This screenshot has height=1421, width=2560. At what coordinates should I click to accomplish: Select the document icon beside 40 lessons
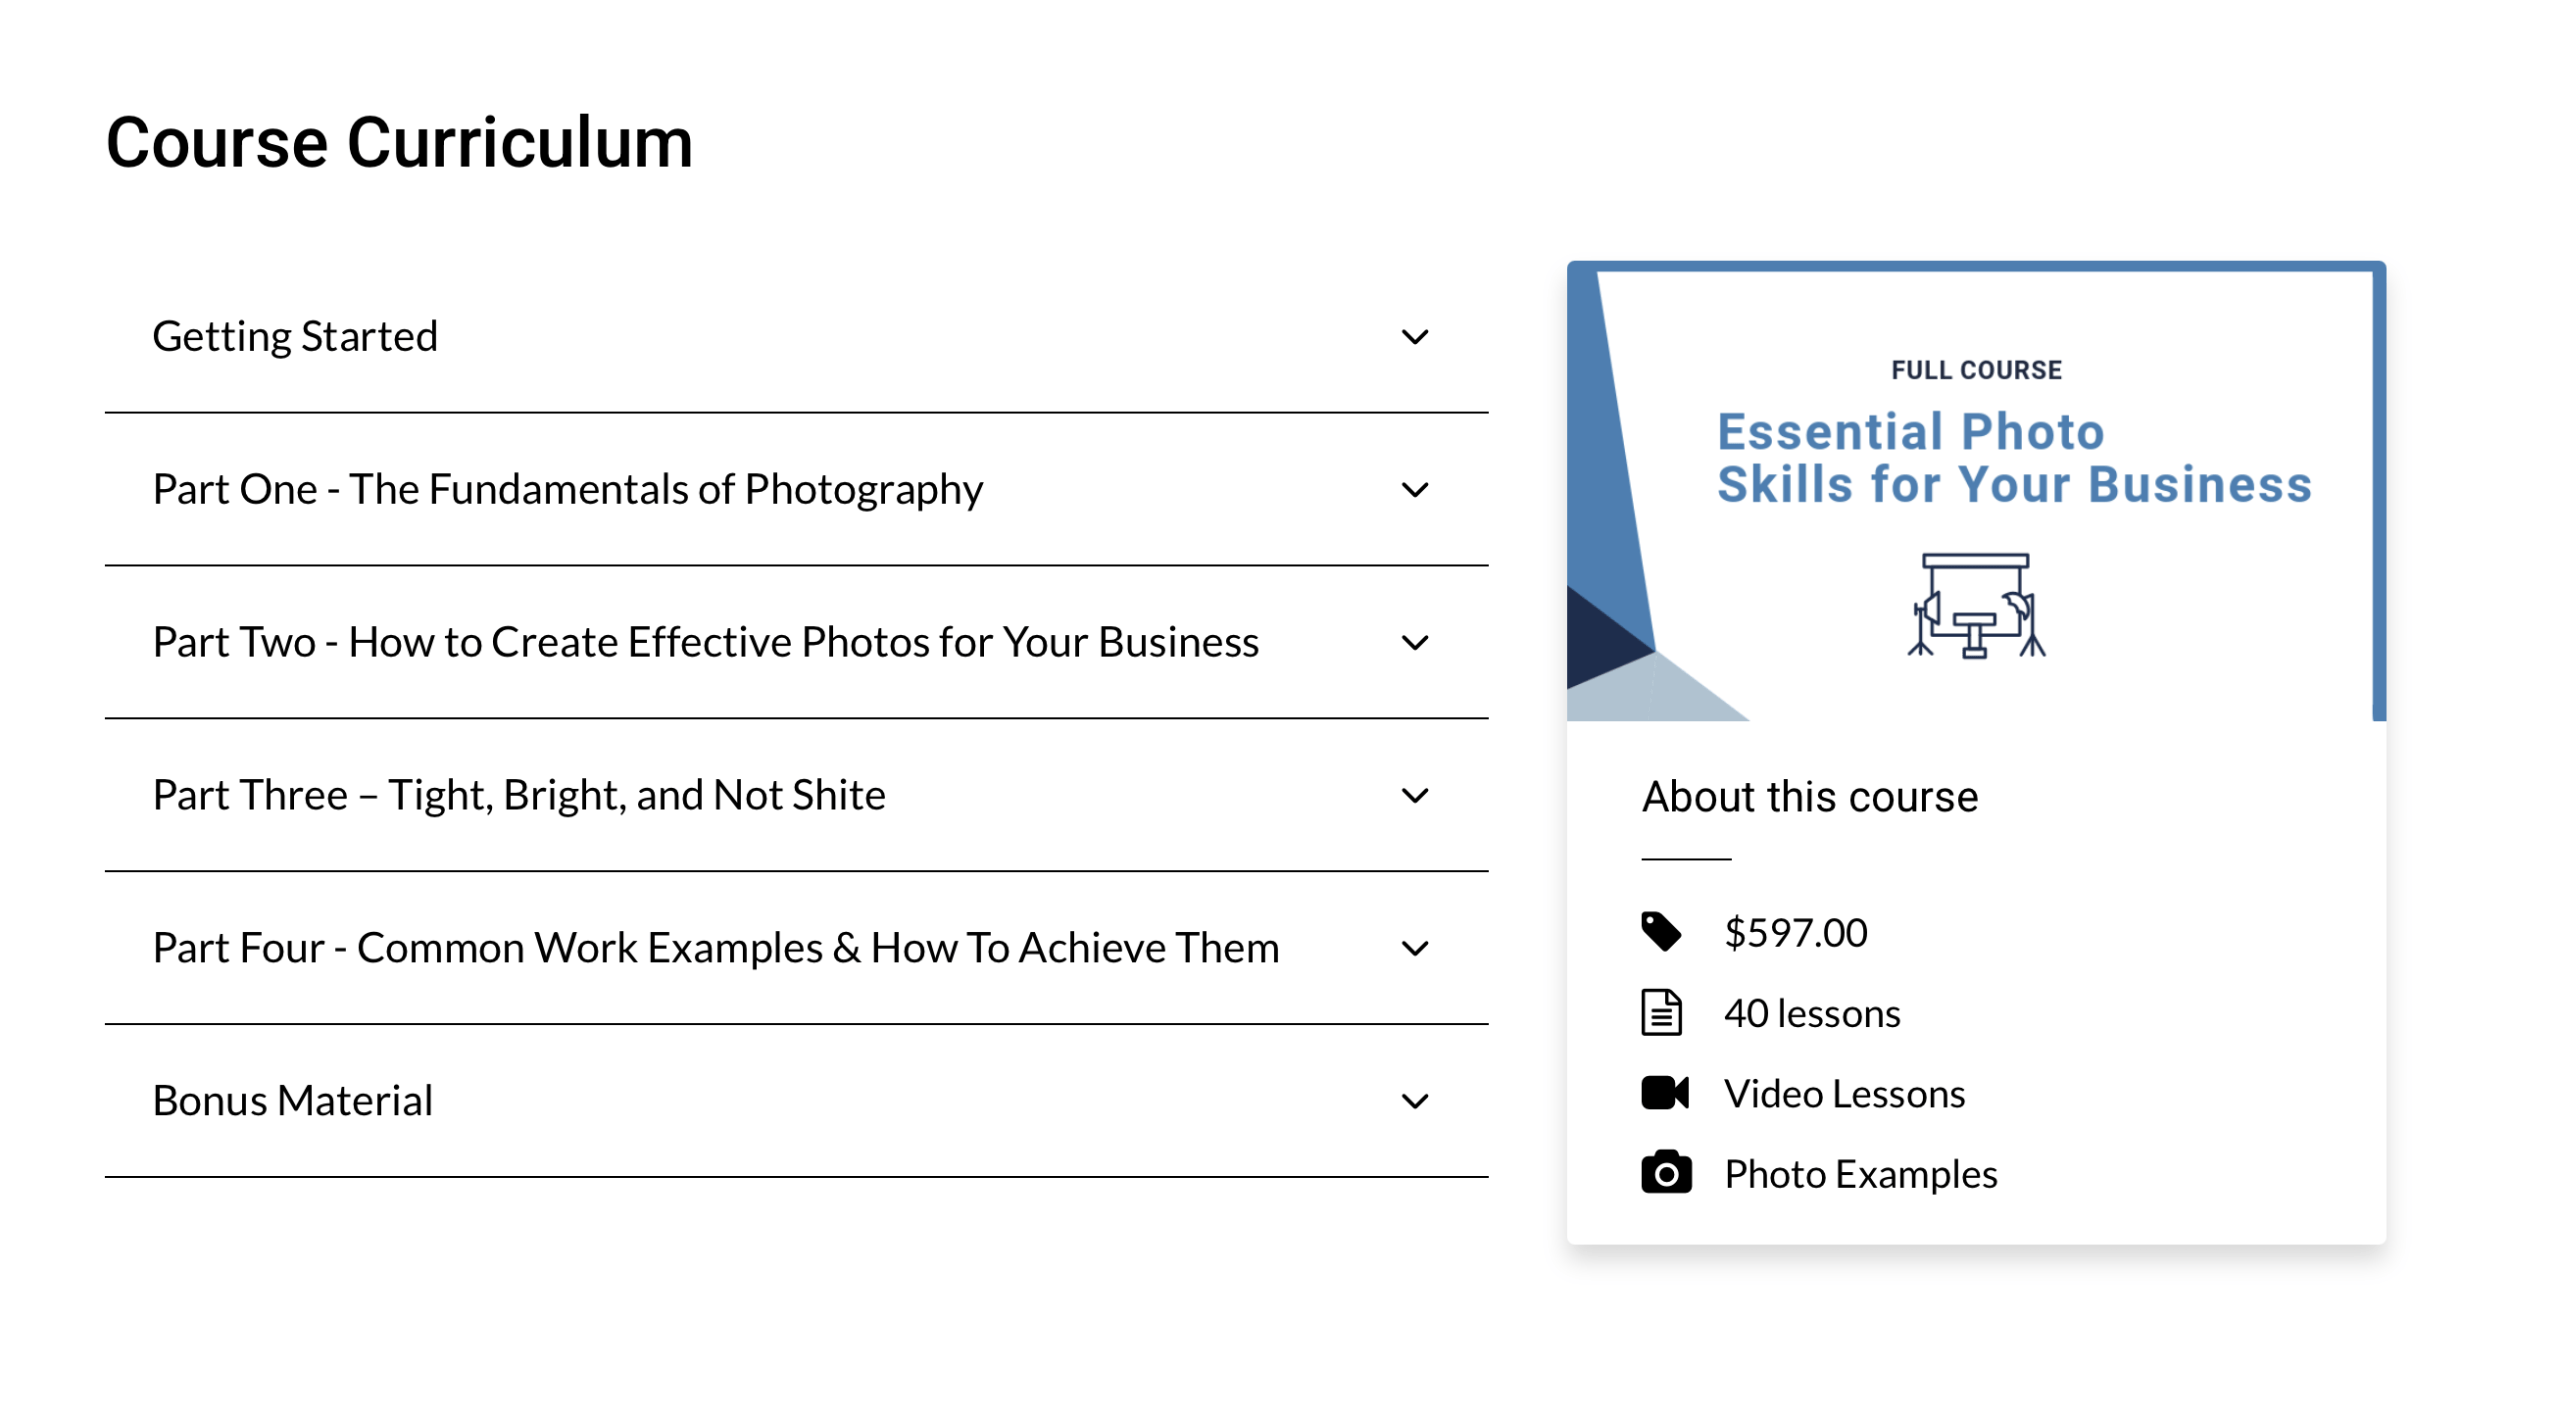pyautogui.click(x=1663, y=1012)
